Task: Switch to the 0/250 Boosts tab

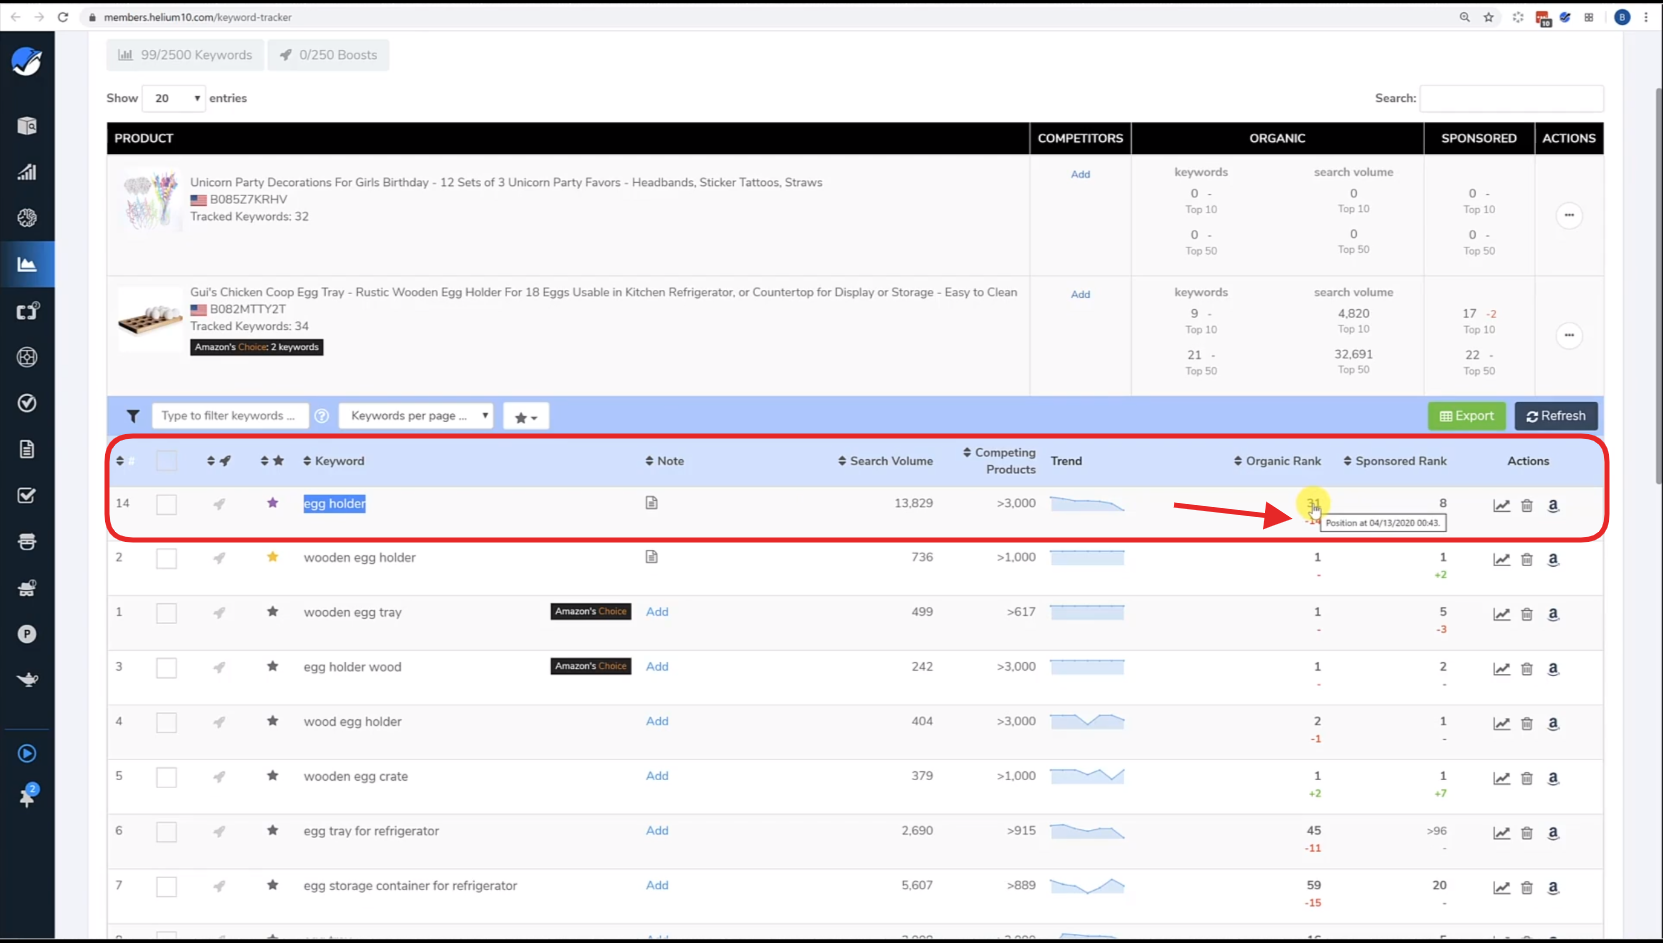Action: (328, 55)
